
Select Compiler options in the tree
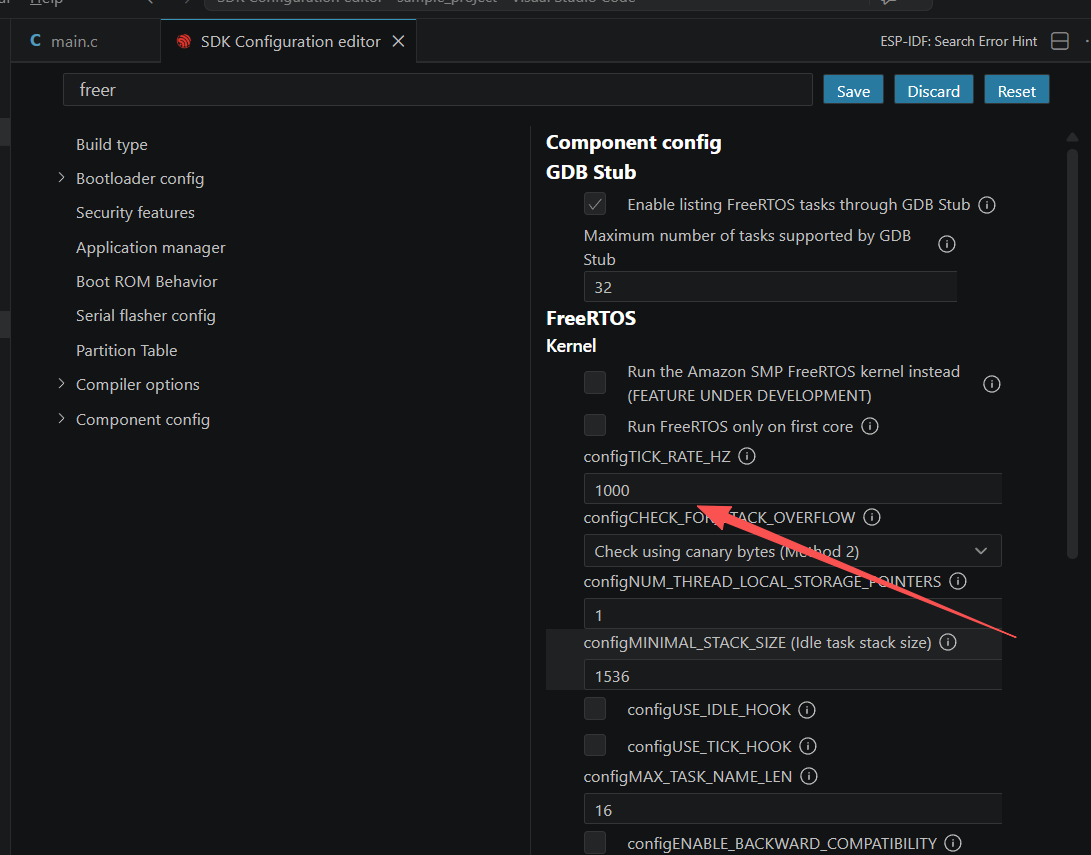(138, 384)
